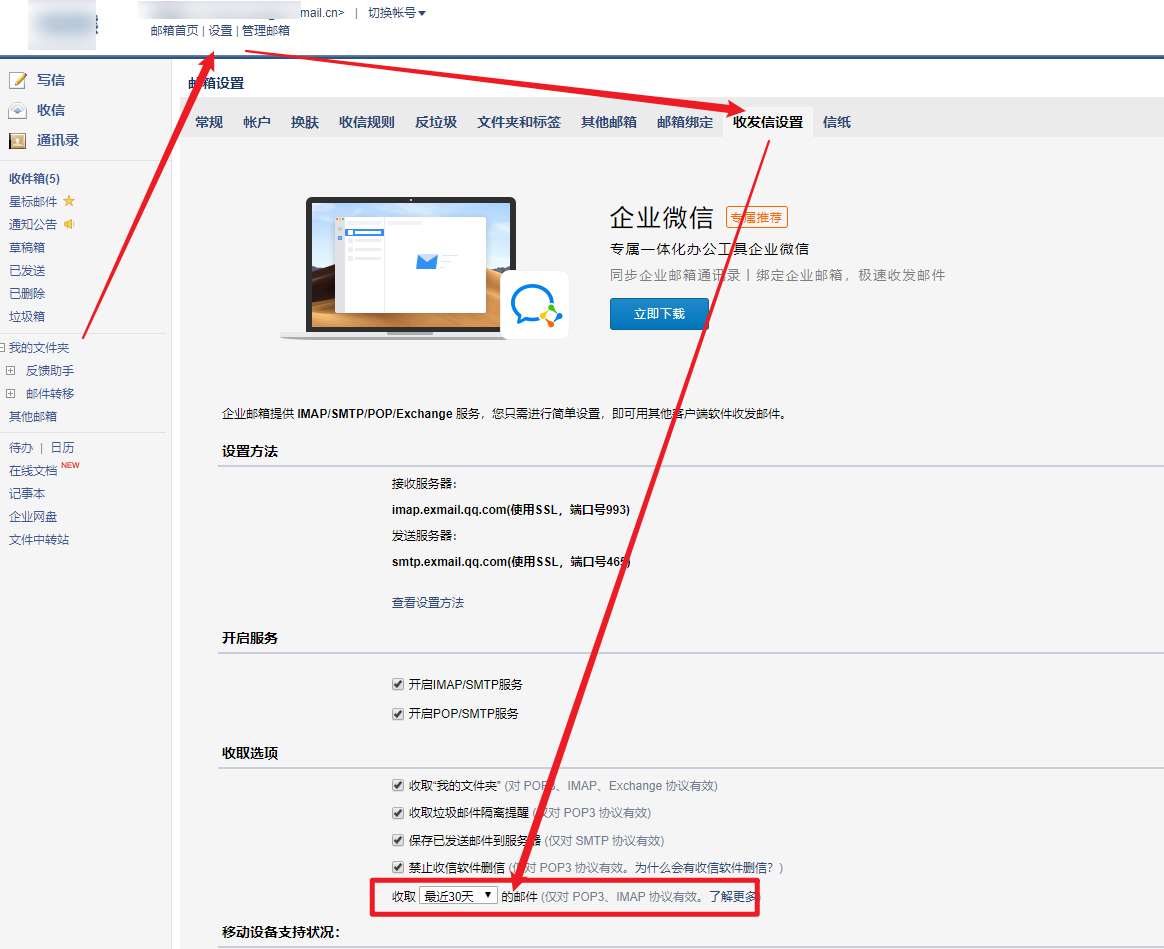1164x949 pixels.
Task: Open the 垃圾箱 folder
Action: [x=27, y=316]
